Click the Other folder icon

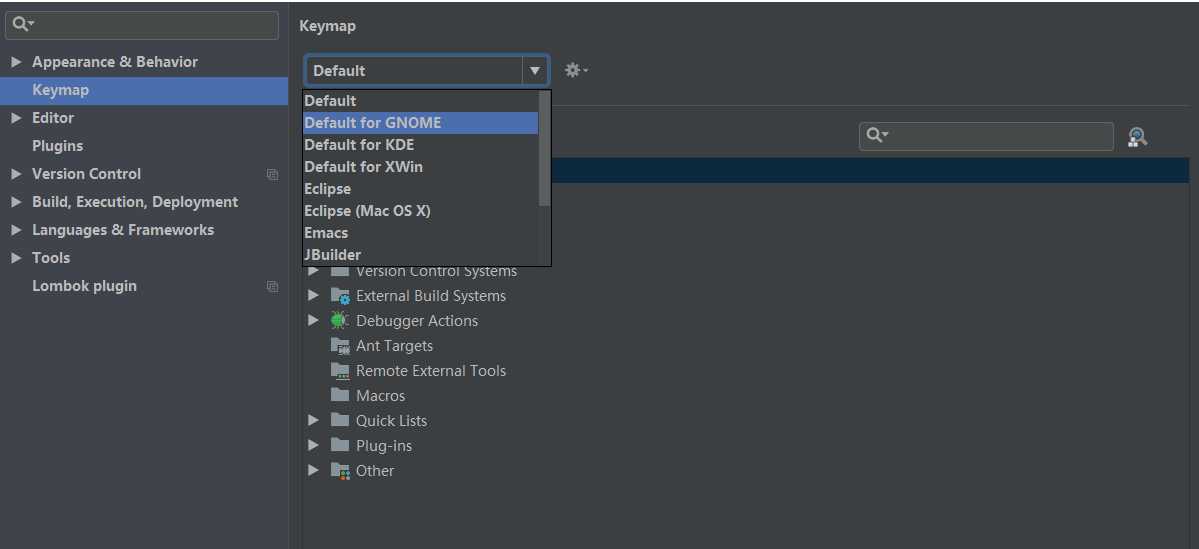click(340, 470)
